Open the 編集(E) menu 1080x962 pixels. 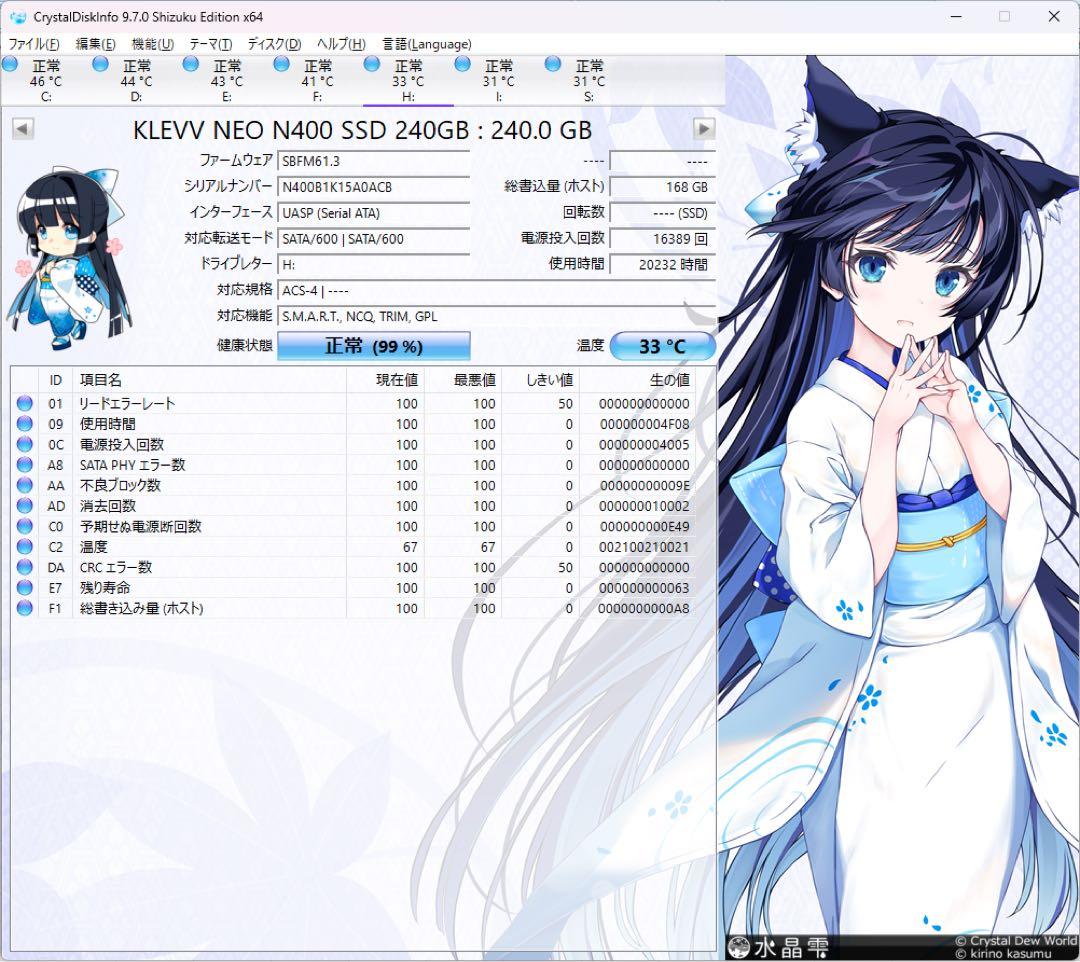(x=95, y=44)
